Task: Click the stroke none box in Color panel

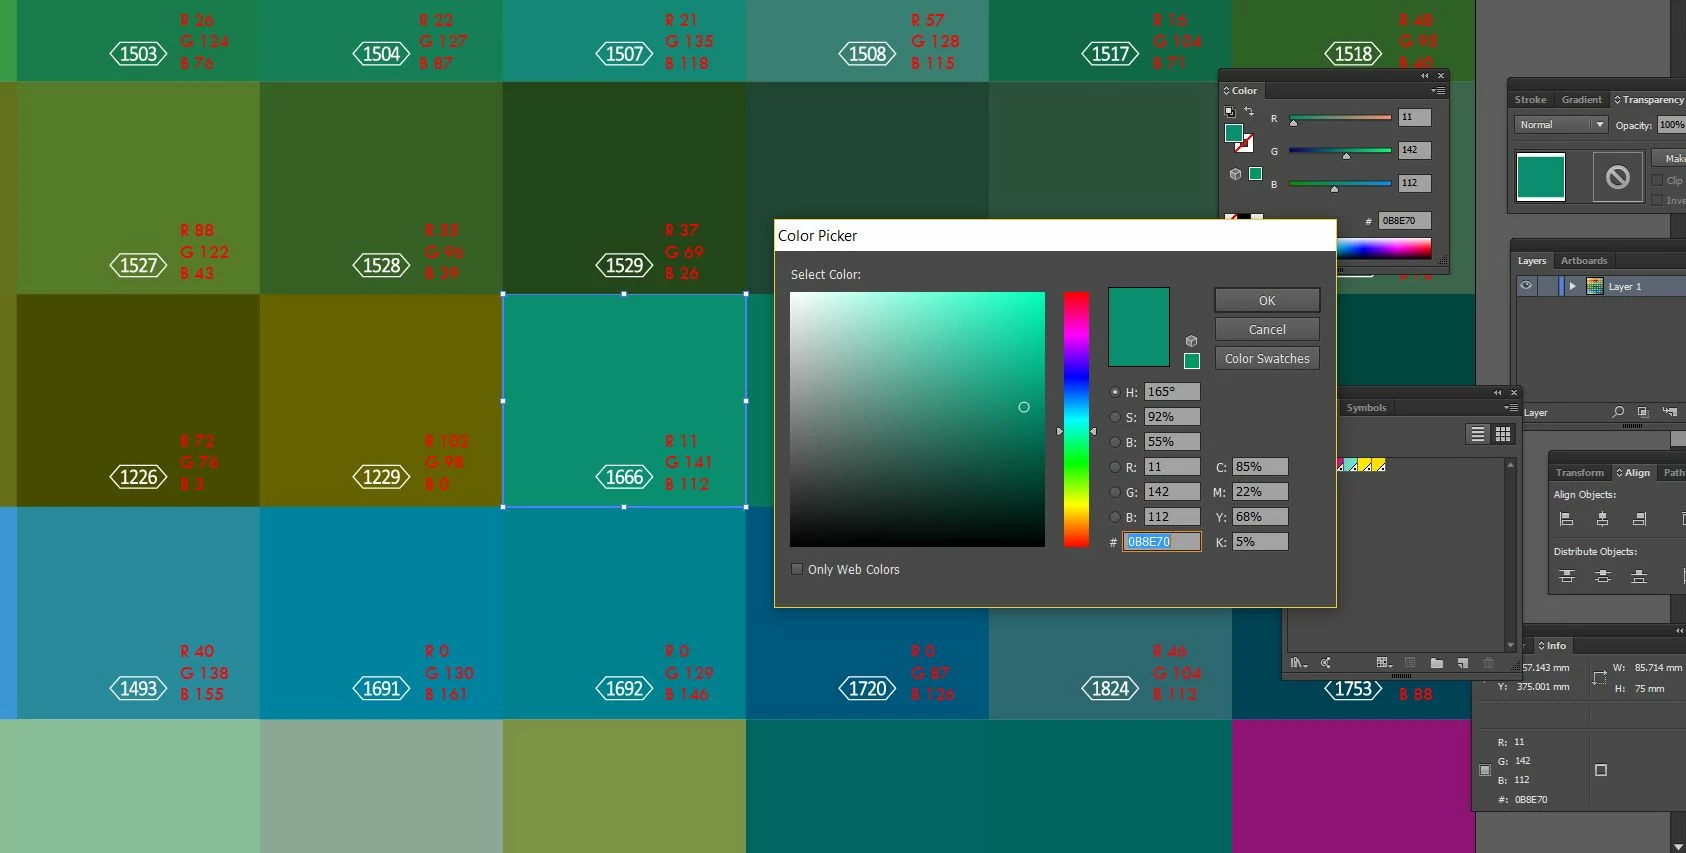Action: (x=1245, y=144)
